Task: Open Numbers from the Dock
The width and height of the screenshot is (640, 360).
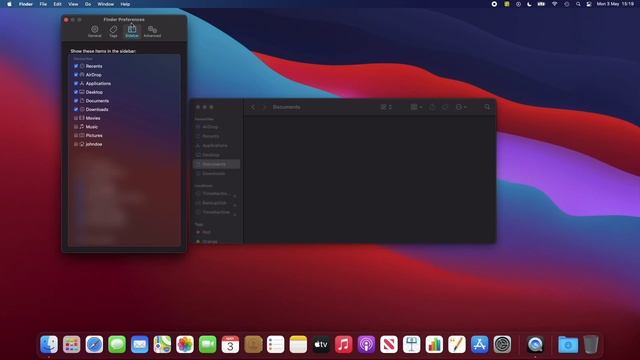Action: tap(434, 344)
